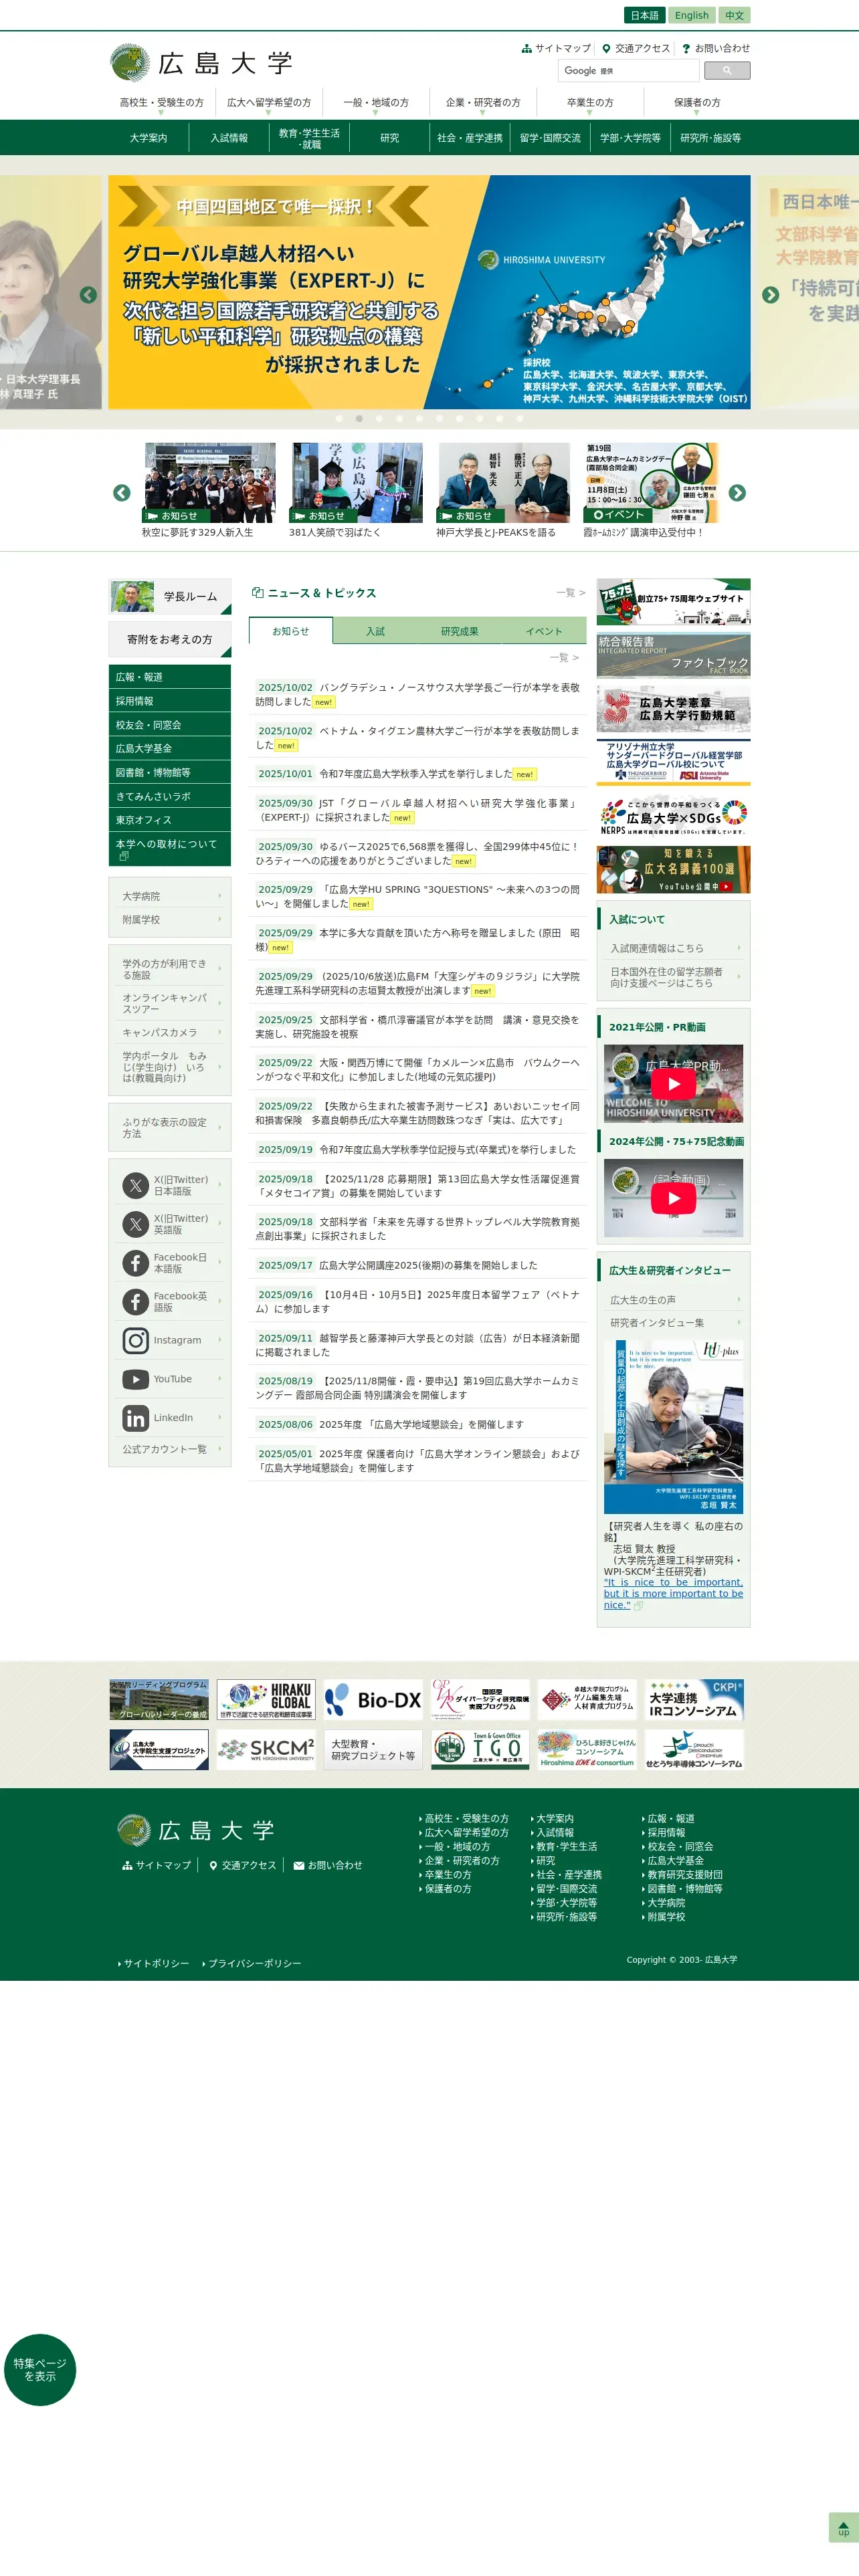
Task: Switch to the イベント news tab
Action: coord(544,631)
